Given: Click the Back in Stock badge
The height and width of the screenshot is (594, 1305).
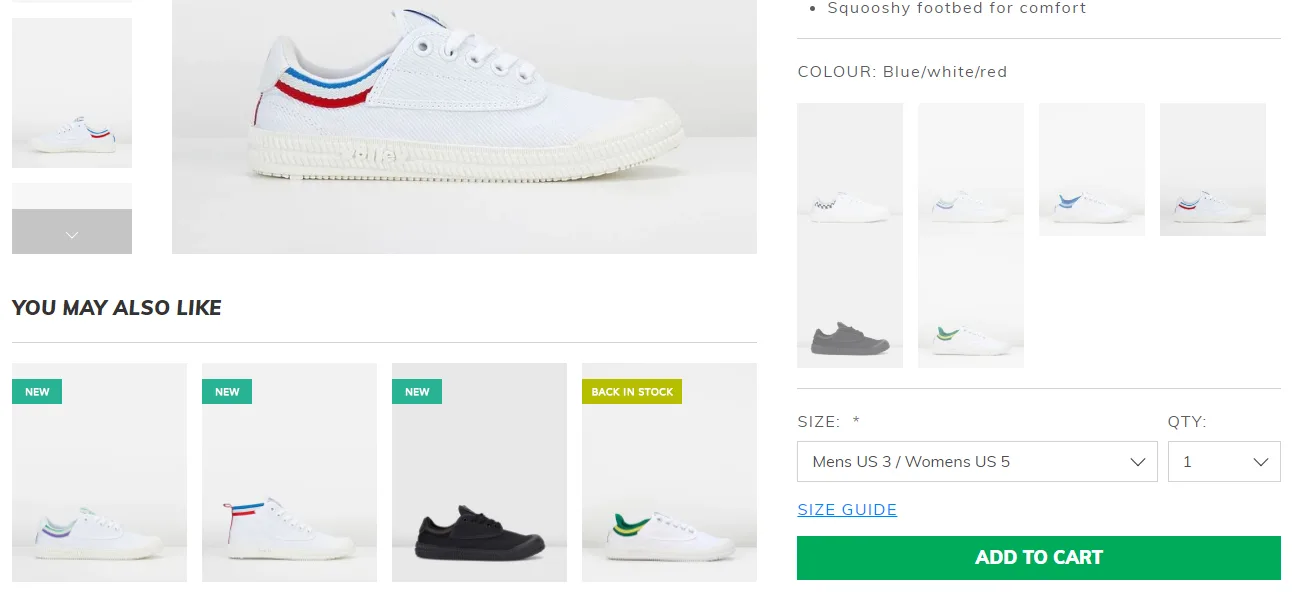Looking at the screenshot, I should click(x=632, y=392).
